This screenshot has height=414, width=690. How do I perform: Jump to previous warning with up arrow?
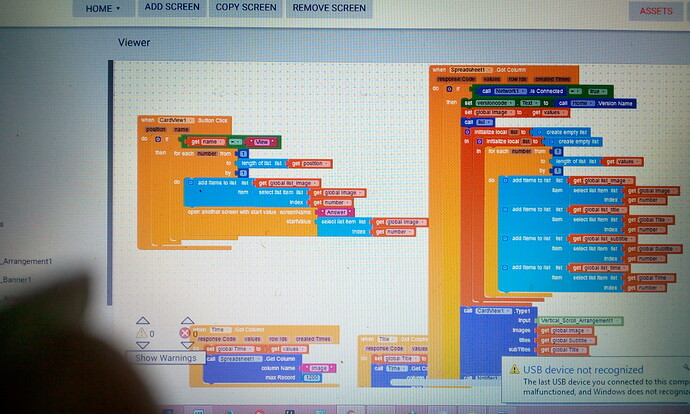tap(143, 320)
